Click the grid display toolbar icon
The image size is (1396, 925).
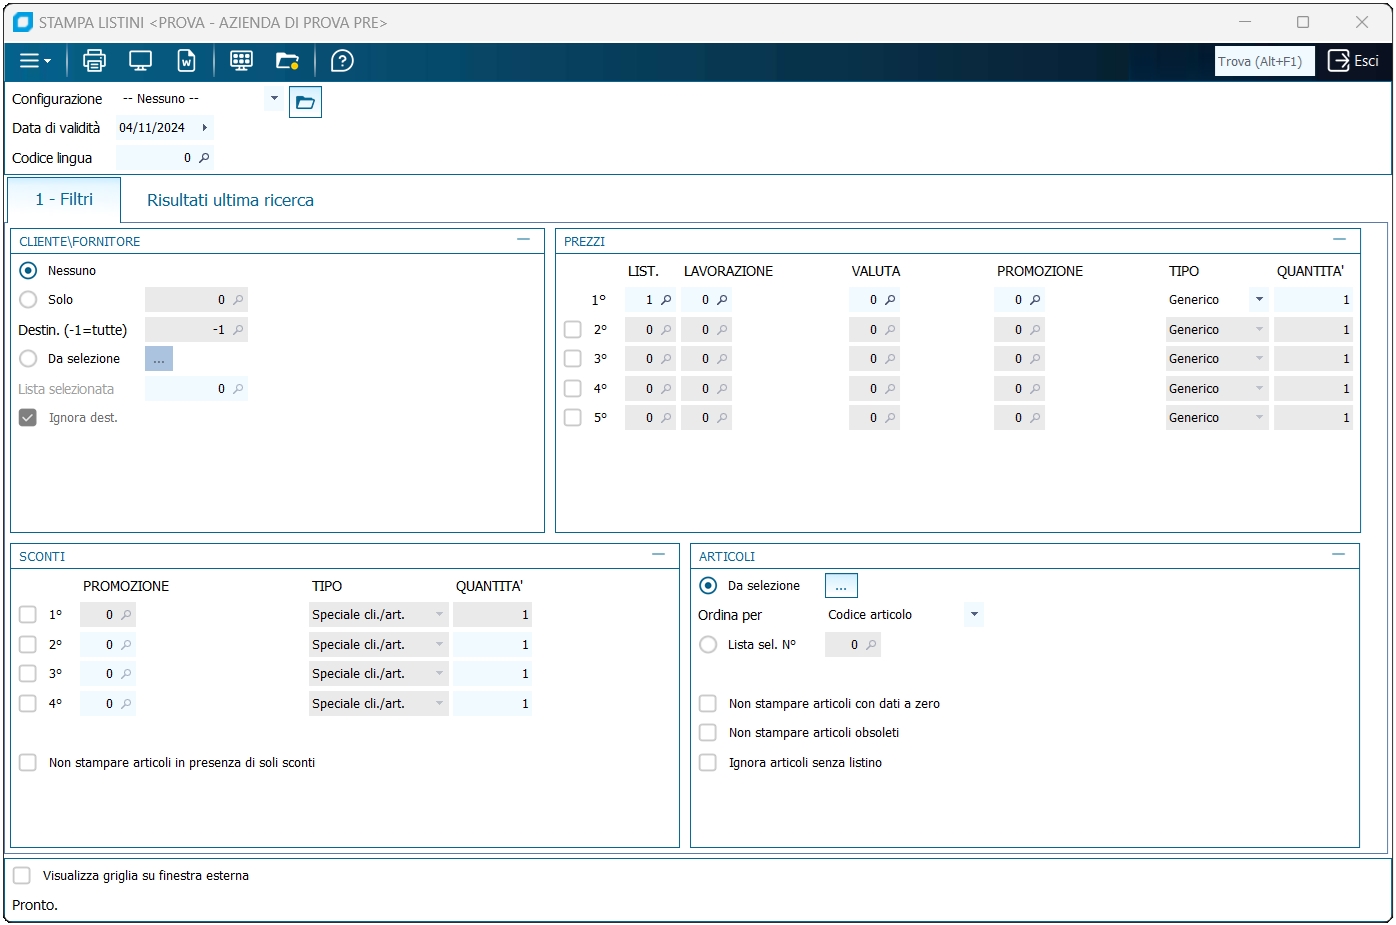click(241, 61)
